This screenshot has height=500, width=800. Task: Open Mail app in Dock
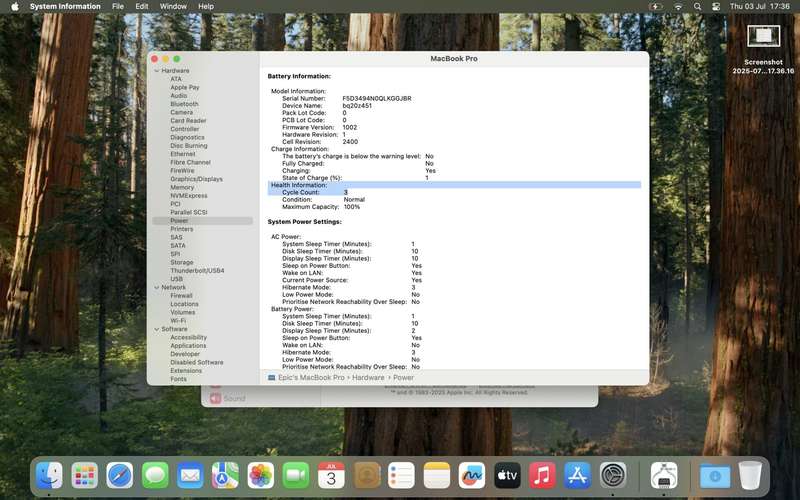(190, 475)
